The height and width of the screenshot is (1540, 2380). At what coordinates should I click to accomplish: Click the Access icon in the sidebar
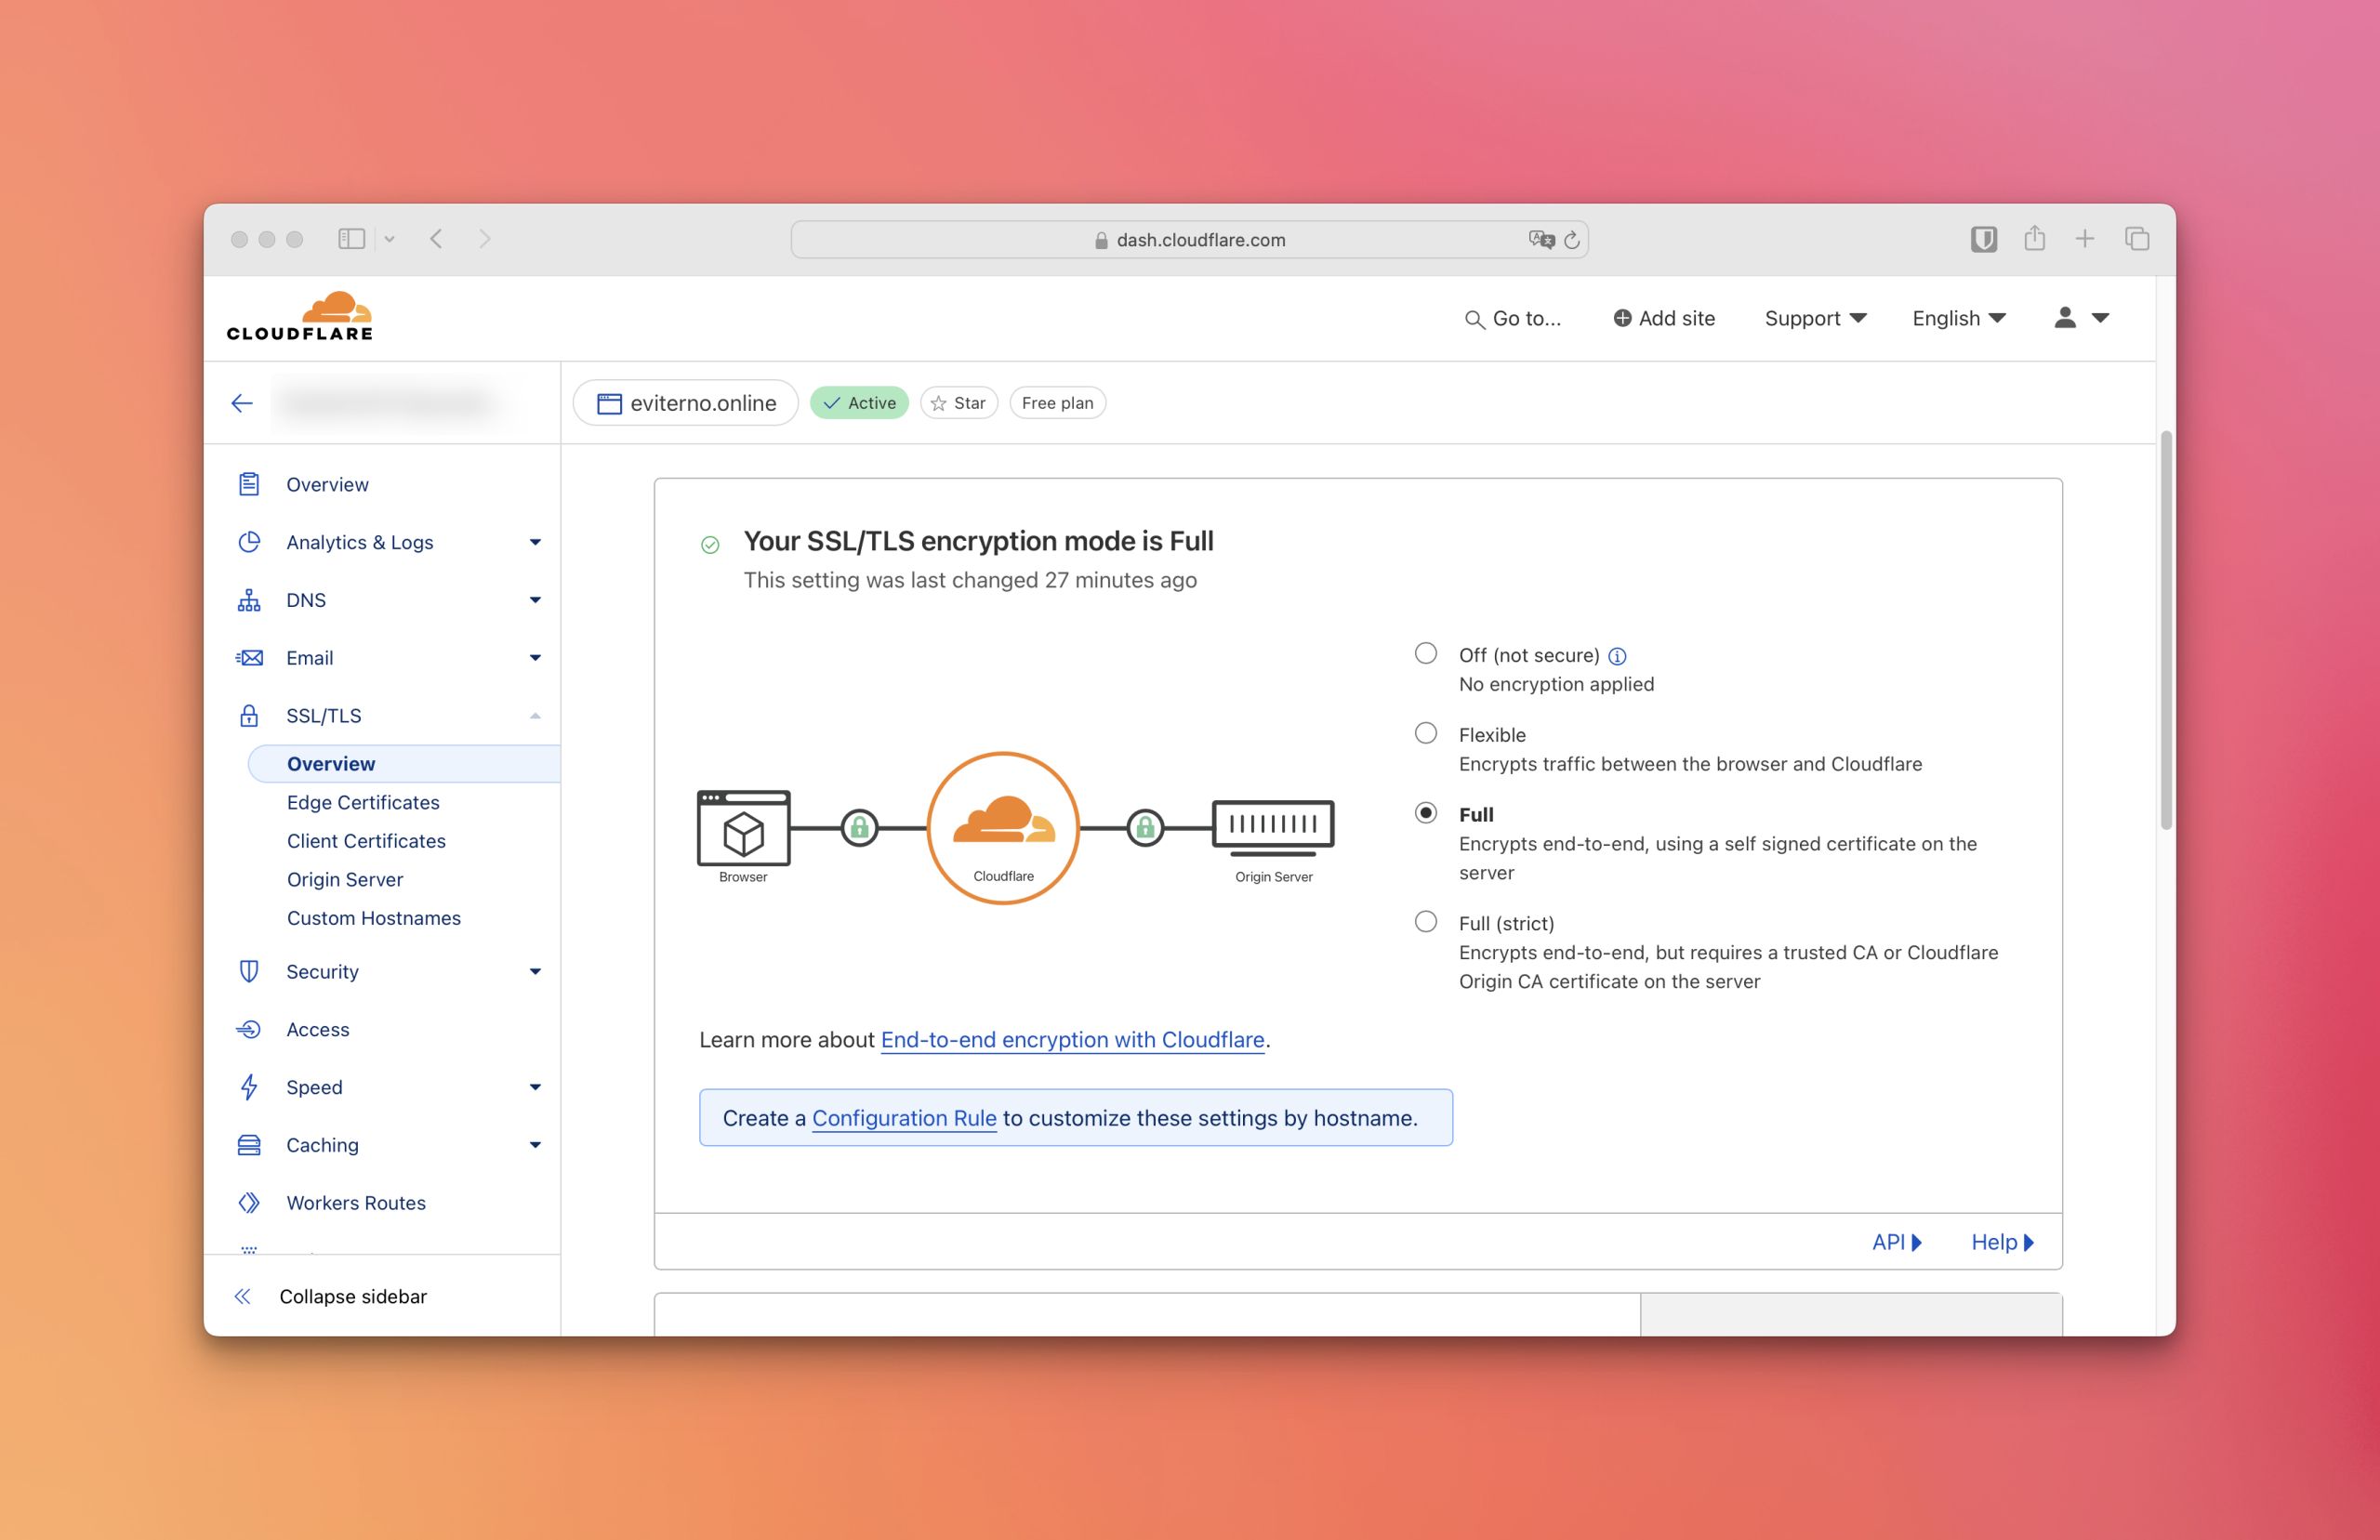249,1030
